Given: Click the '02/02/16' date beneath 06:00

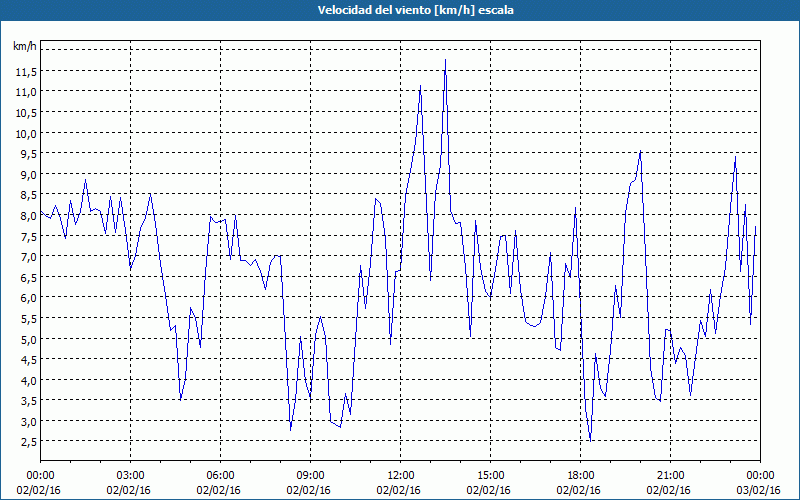Looking at the screenshot, I should pos(218,490).
